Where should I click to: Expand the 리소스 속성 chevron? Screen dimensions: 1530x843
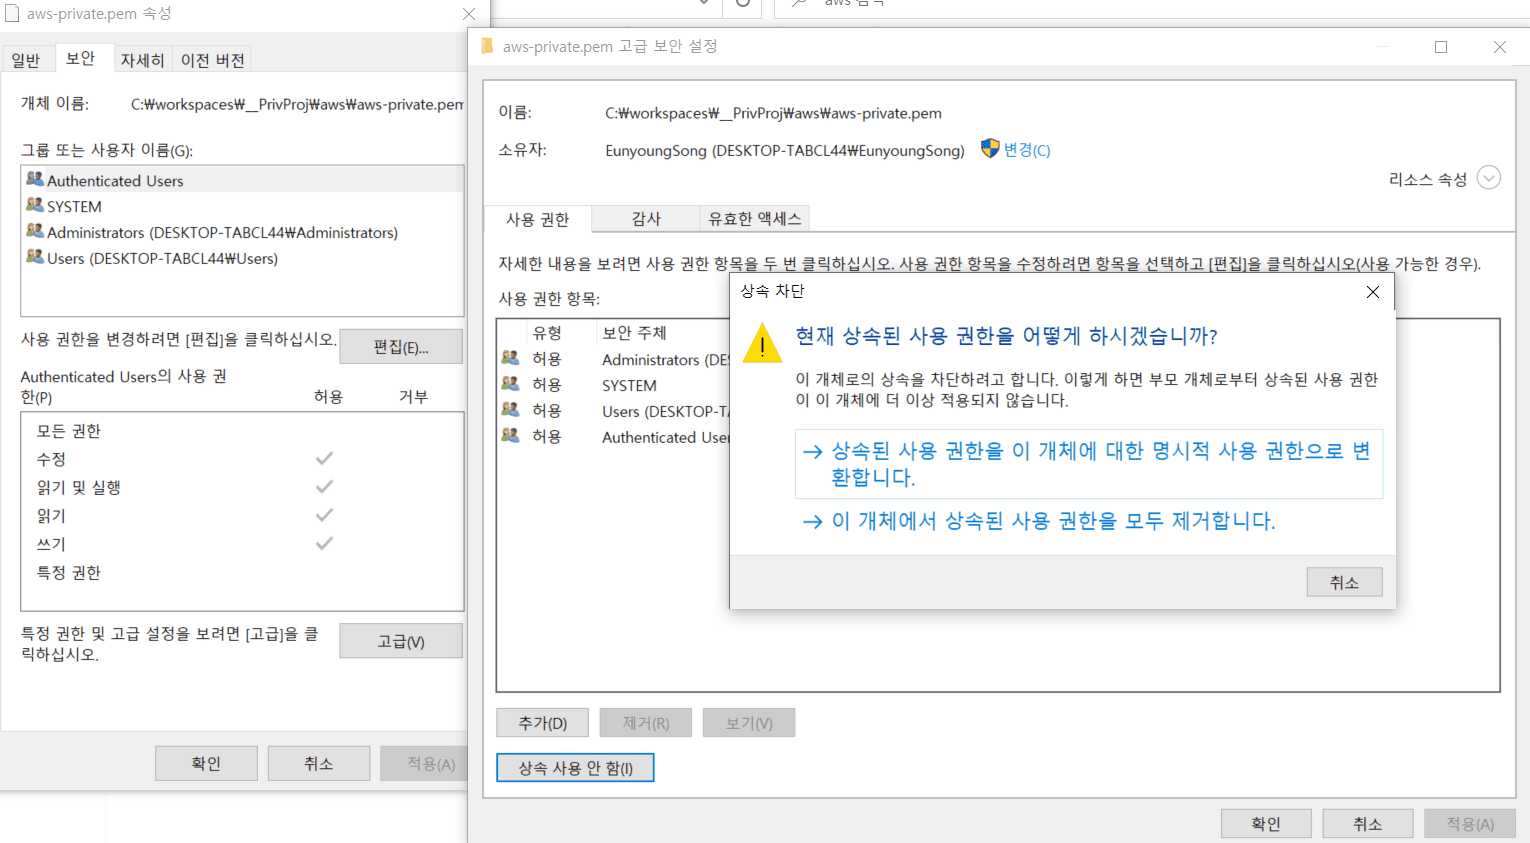pos(1488,178)
